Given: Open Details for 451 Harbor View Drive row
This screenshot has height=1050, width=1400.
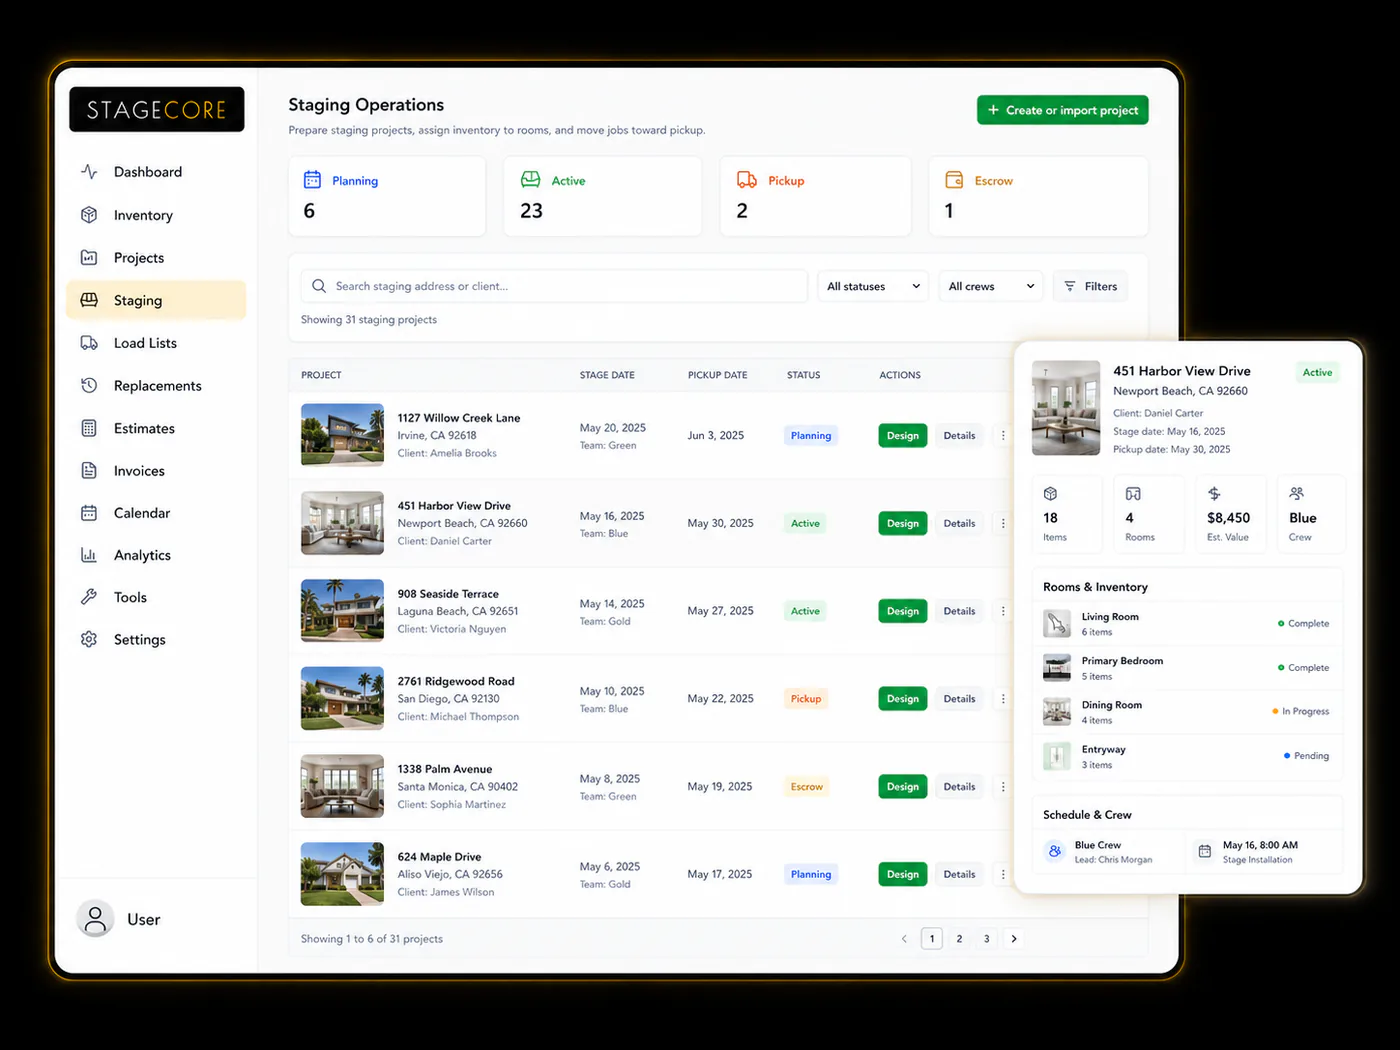Looking at the screenshot, I should [959, 523].
